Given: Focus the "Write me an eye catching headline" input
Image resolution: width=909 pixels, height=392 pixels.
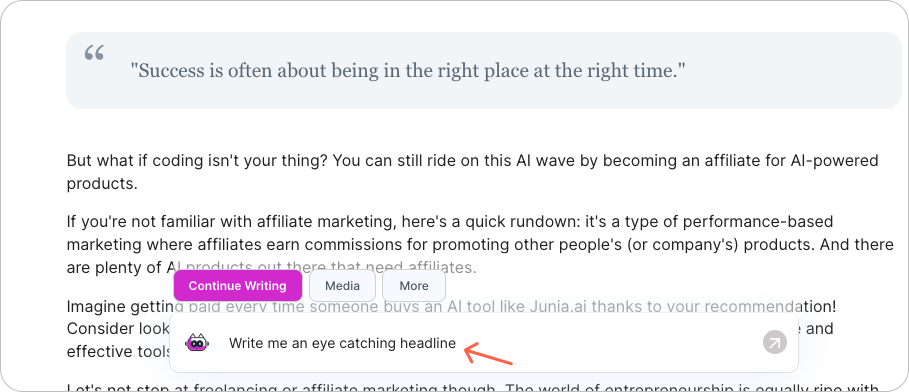Looking at the screenshot, I should 483,343.
